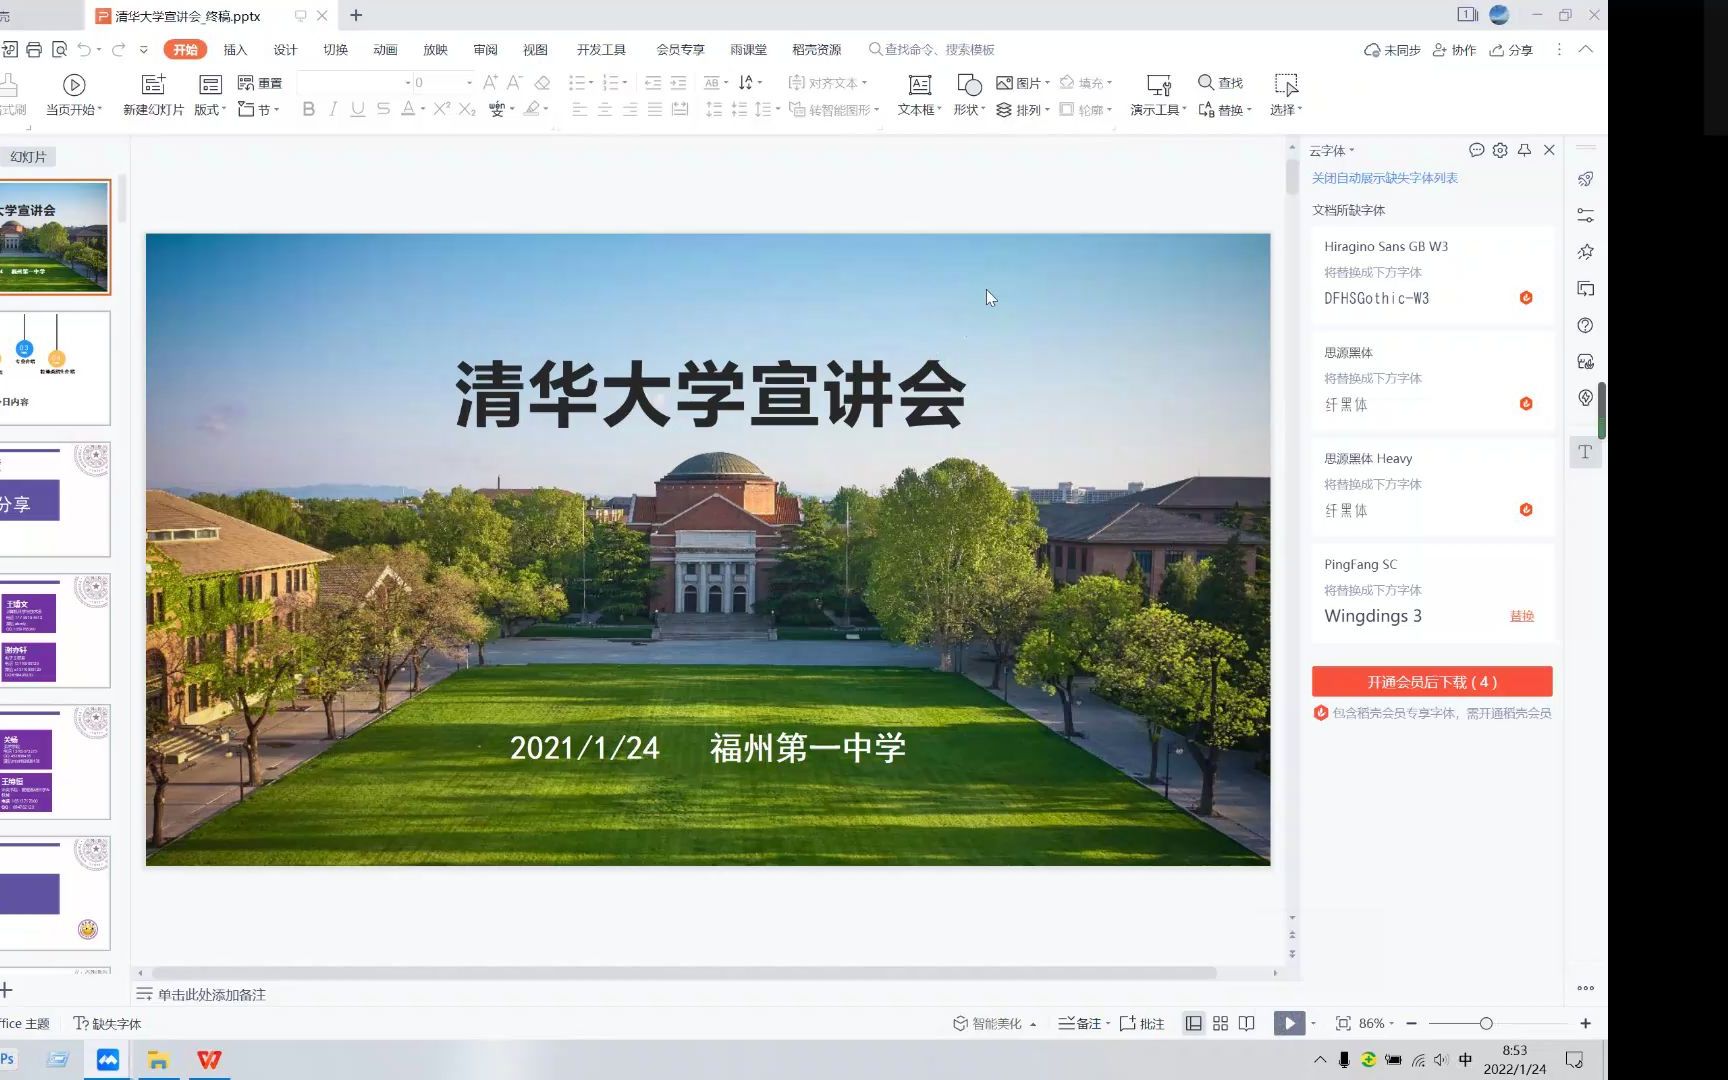The image size is (1728, 1080).
Task: Click the clear formatting eraser icon
Action: click(x=543, y=83)
